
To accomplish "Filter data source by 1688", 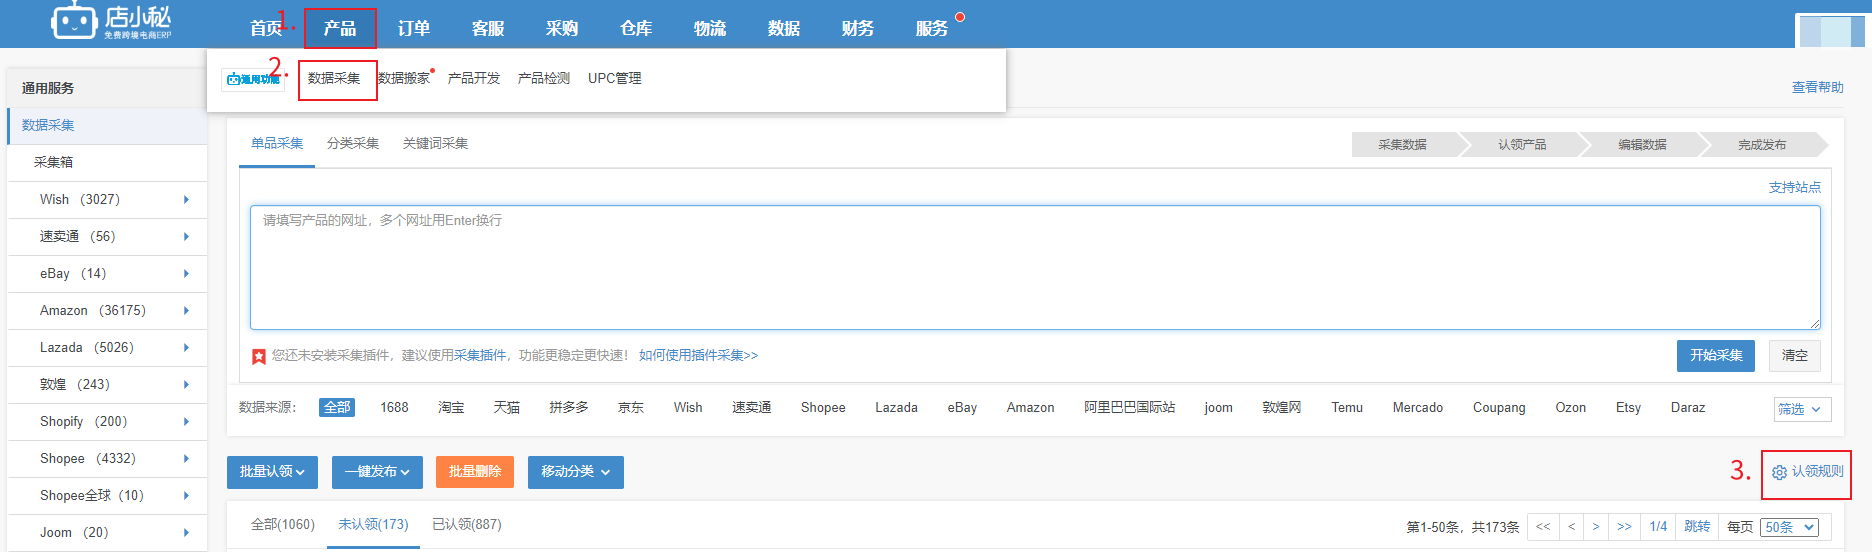I will pos(394,408).
